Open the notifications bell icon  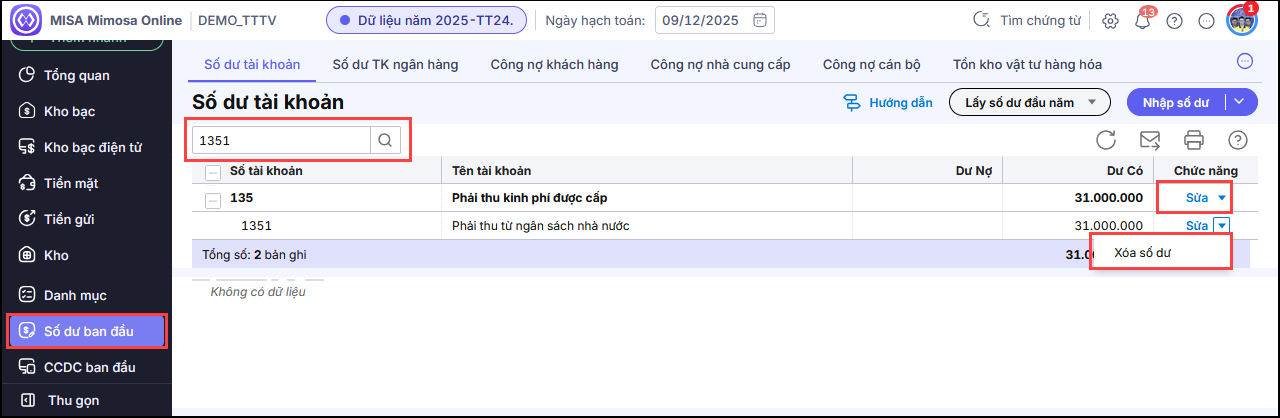click(x=1142, y=21)
